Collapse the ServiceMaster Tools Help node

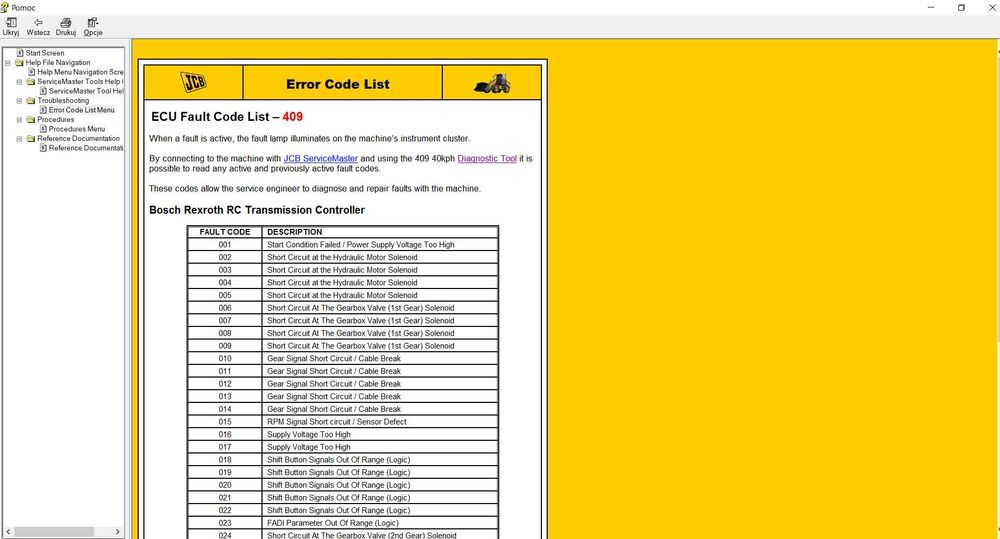(x=19, y=82)
